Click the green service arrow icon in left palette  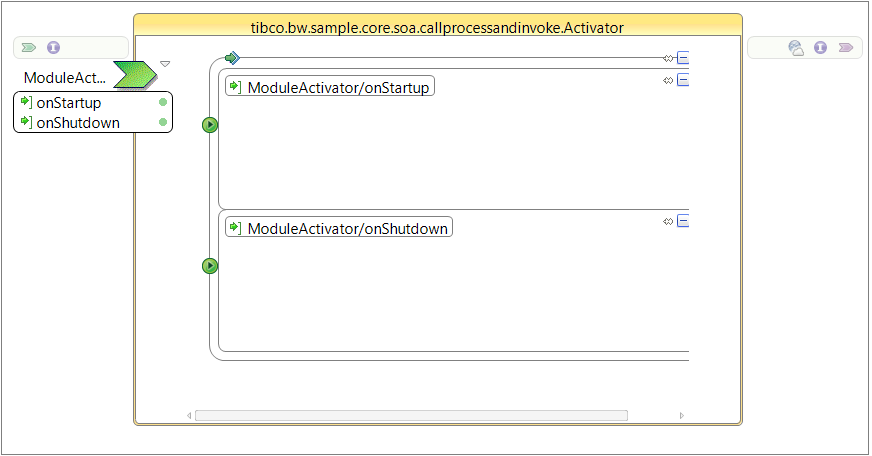tap(29, 48)
